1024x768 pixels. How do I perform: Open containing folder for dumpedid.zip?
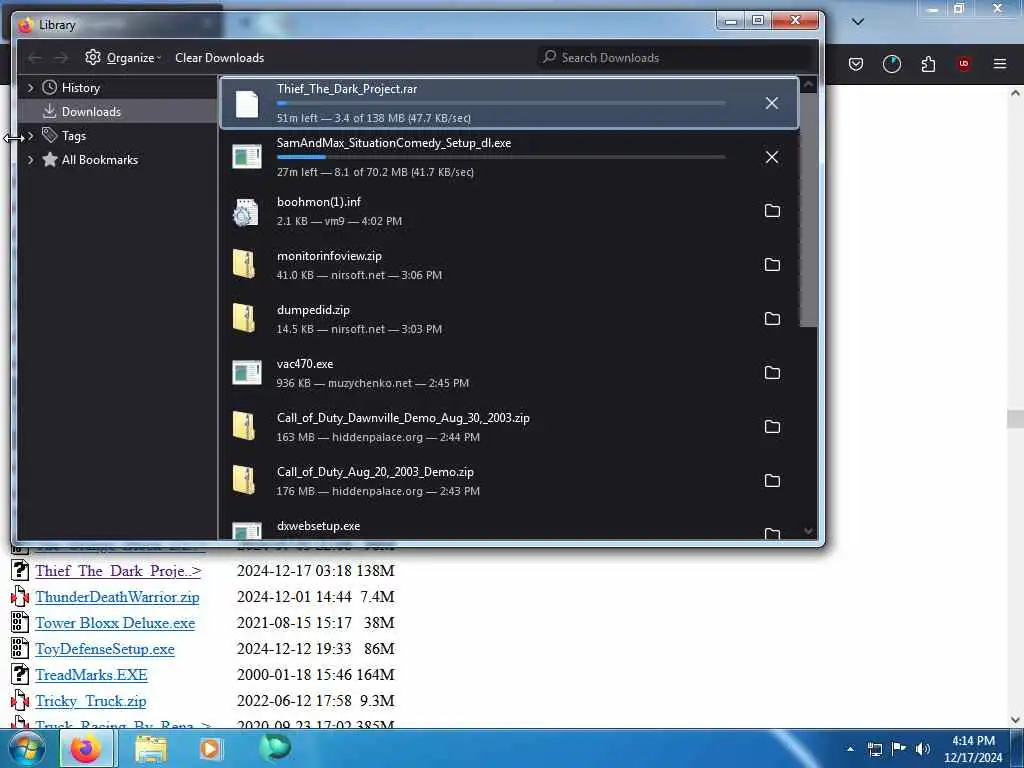coord(772,319)
